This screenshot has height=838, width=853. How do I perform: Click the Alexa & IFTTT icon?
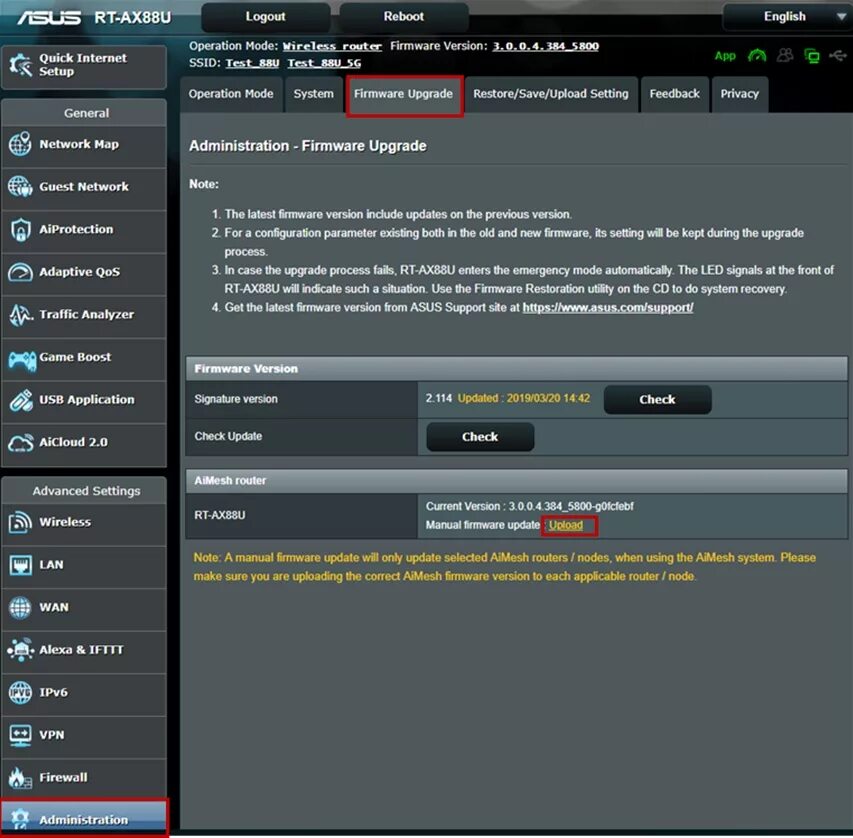(x=21, y=650)
